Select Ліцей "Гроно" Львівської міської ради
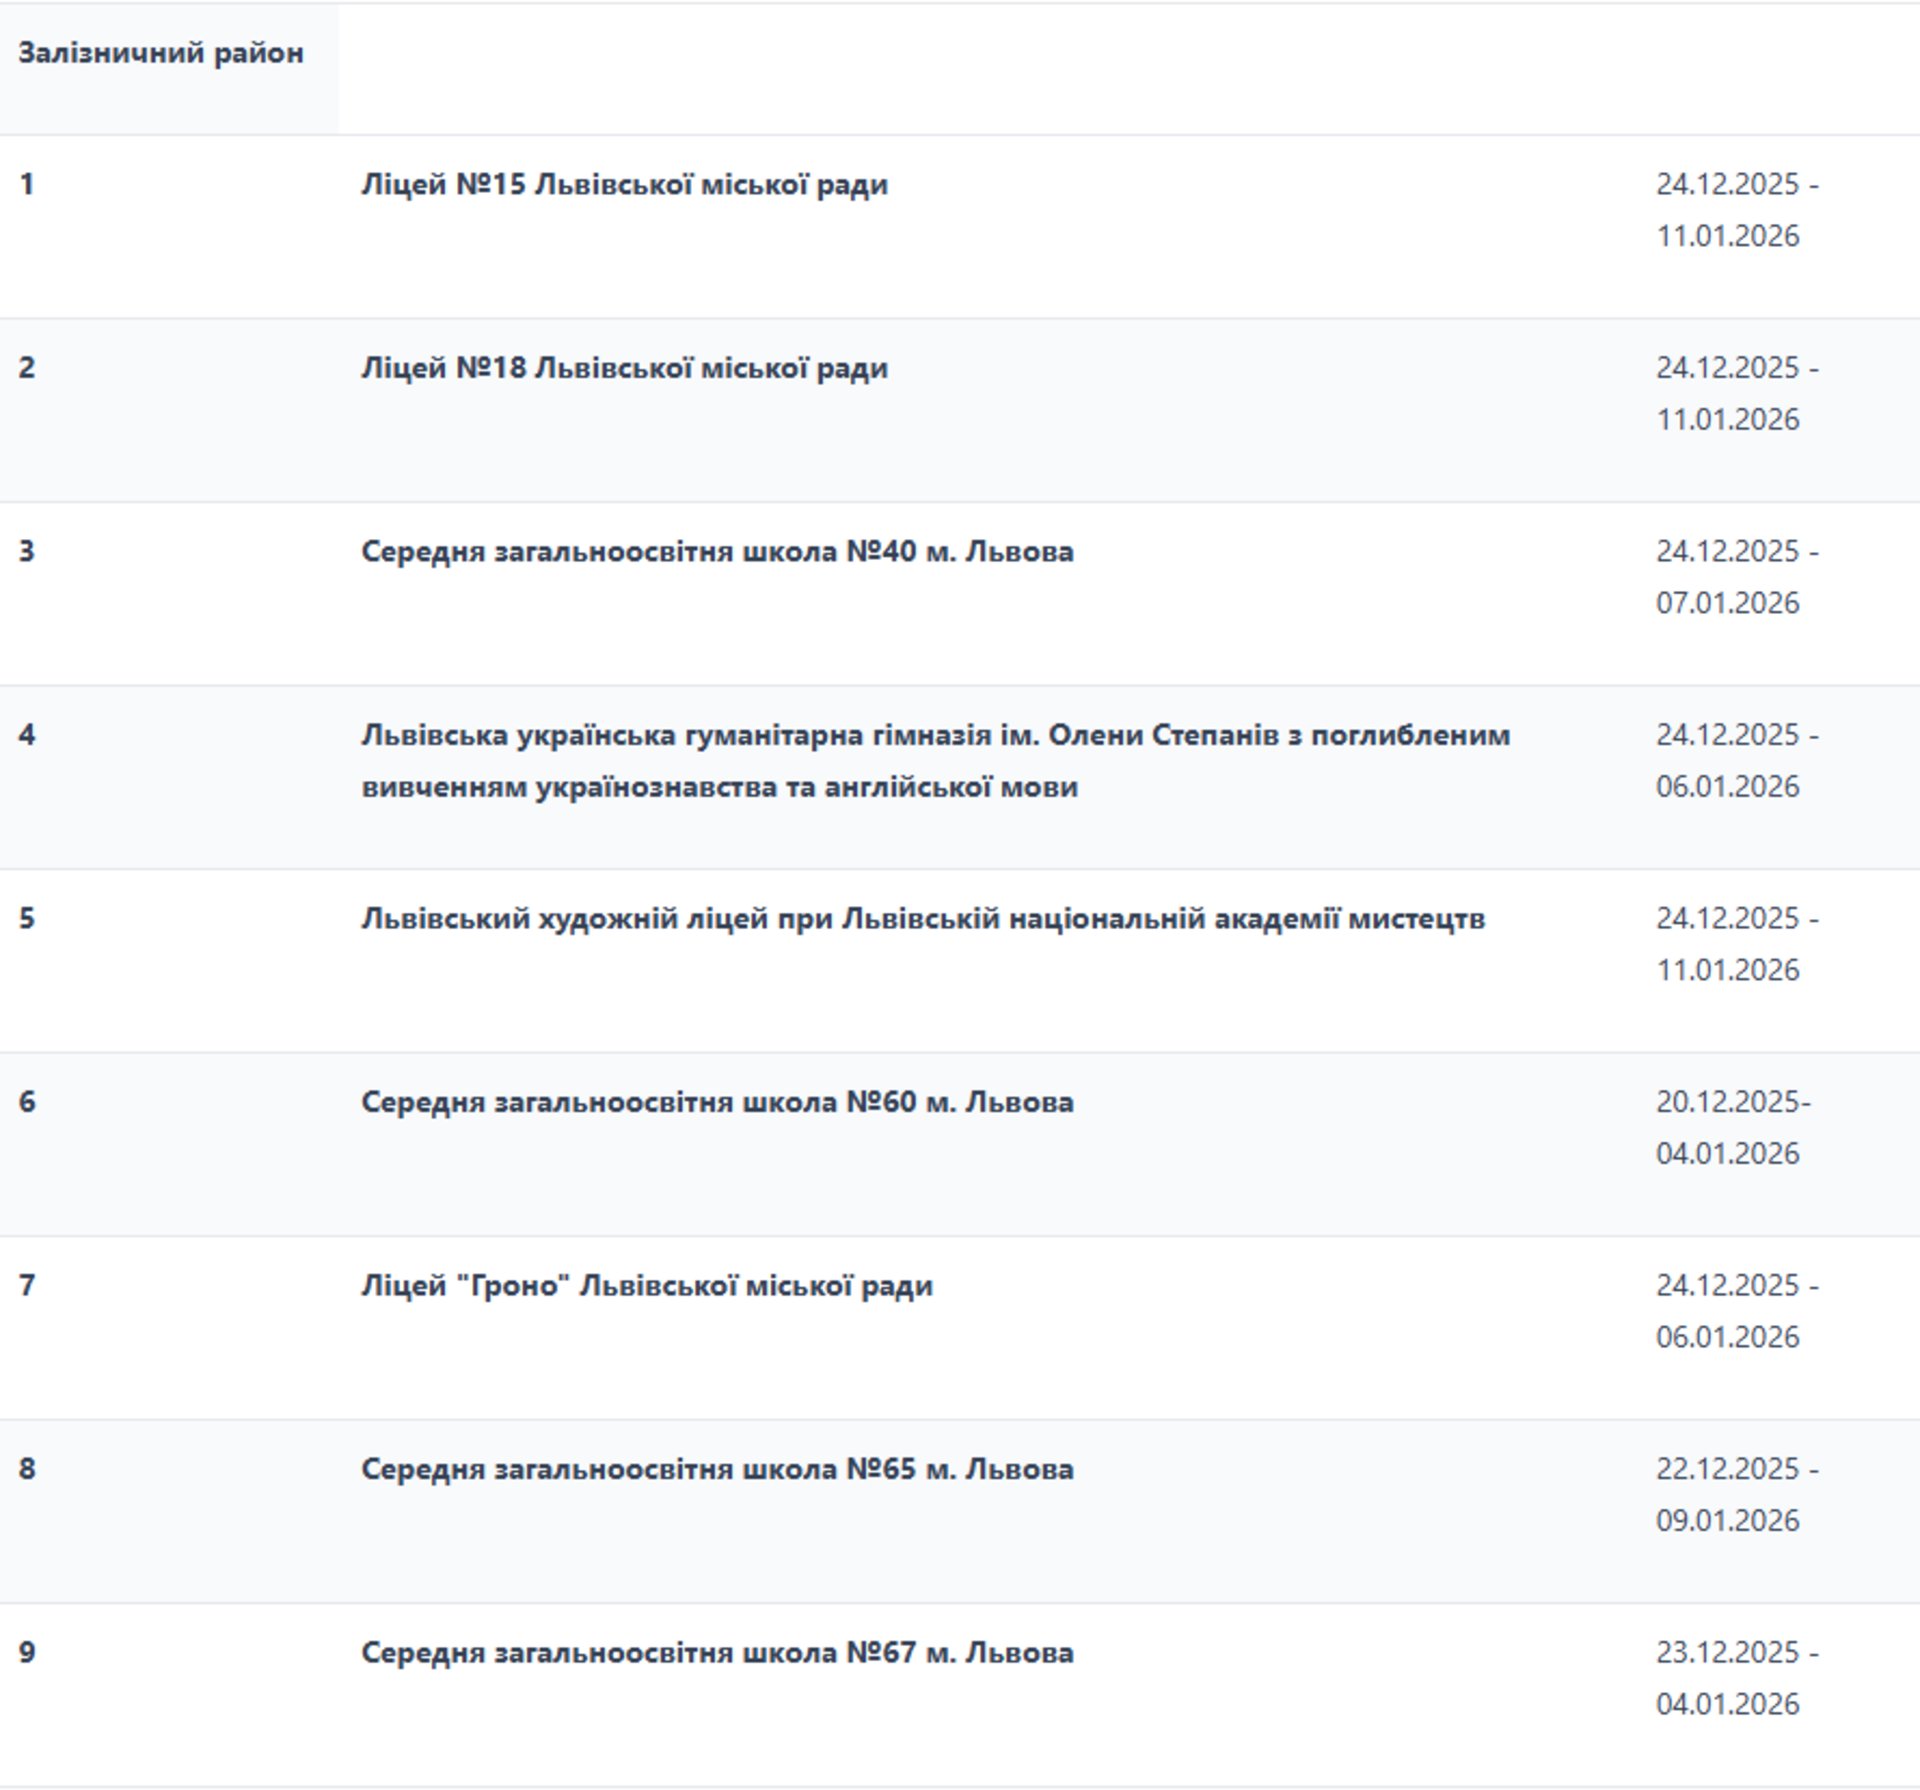This screenshot has width=1920, height=1790. pyautogui.click(x=646, y=1286)
